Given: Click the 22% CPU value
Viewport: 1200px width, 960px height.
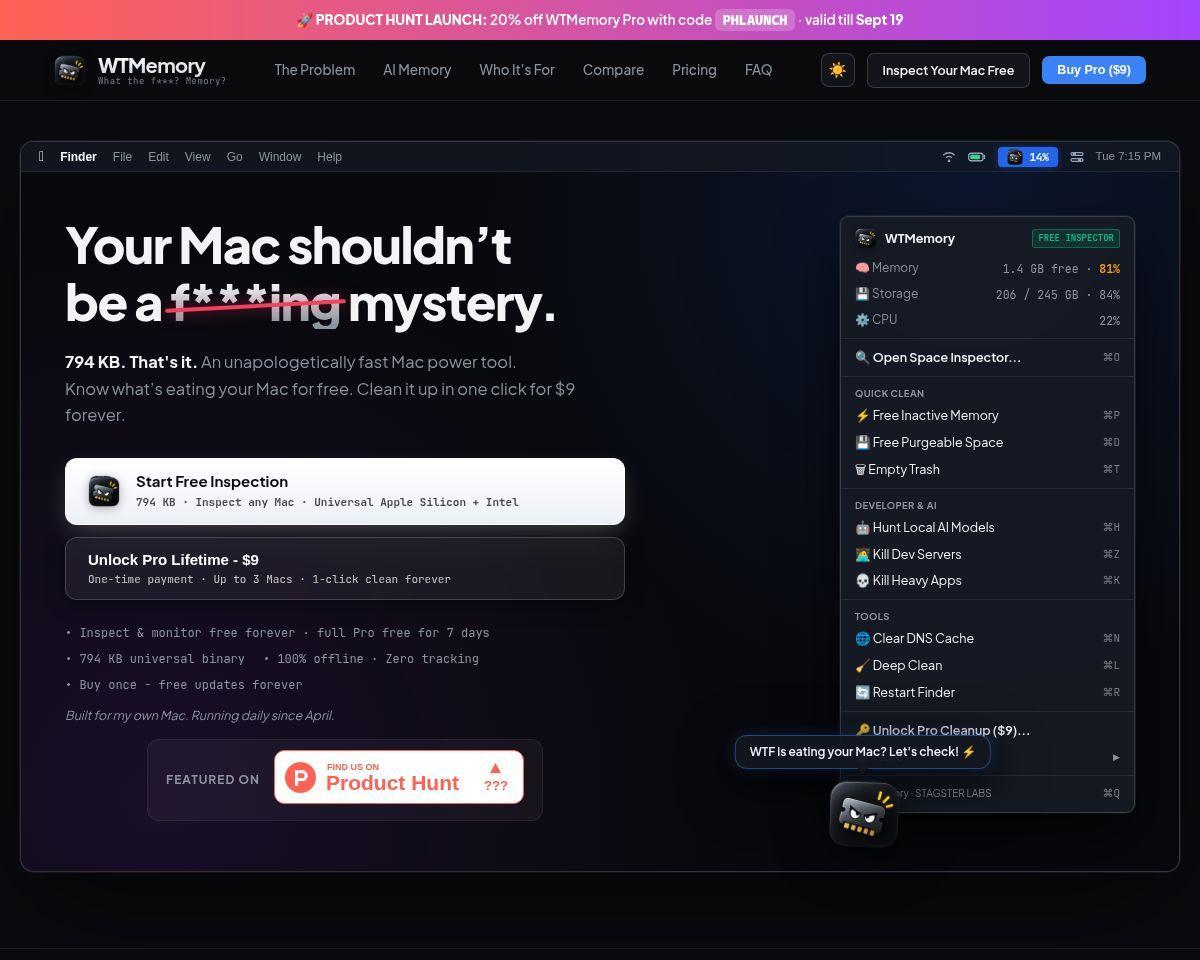Looking at the screenshot, I should 1109,321.
